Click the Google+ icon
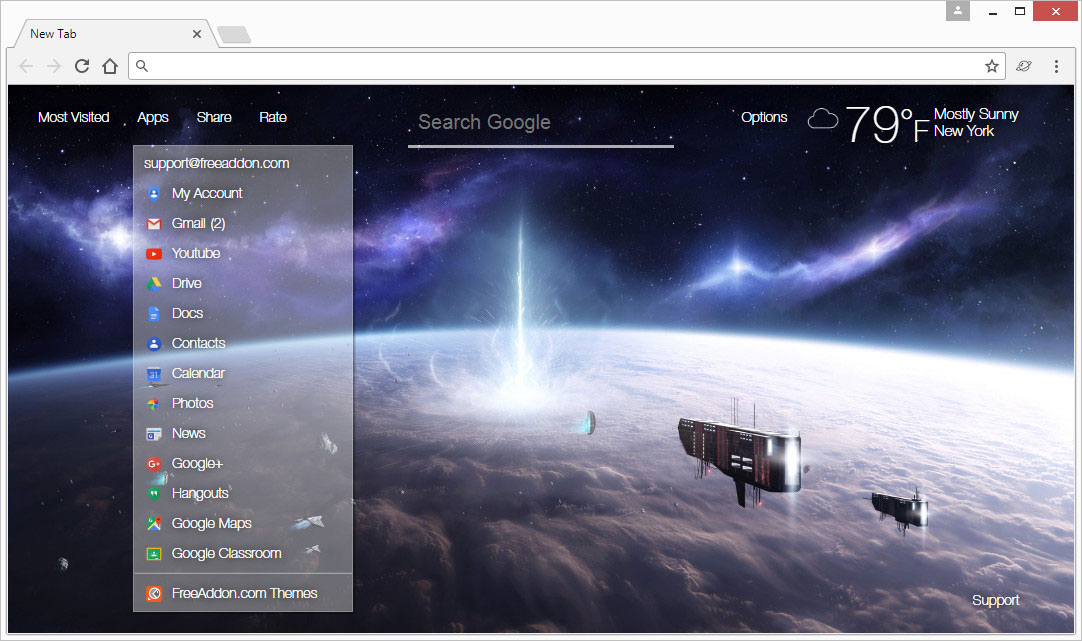Screen dimensions: 1082x641 [x=154, y=464]
